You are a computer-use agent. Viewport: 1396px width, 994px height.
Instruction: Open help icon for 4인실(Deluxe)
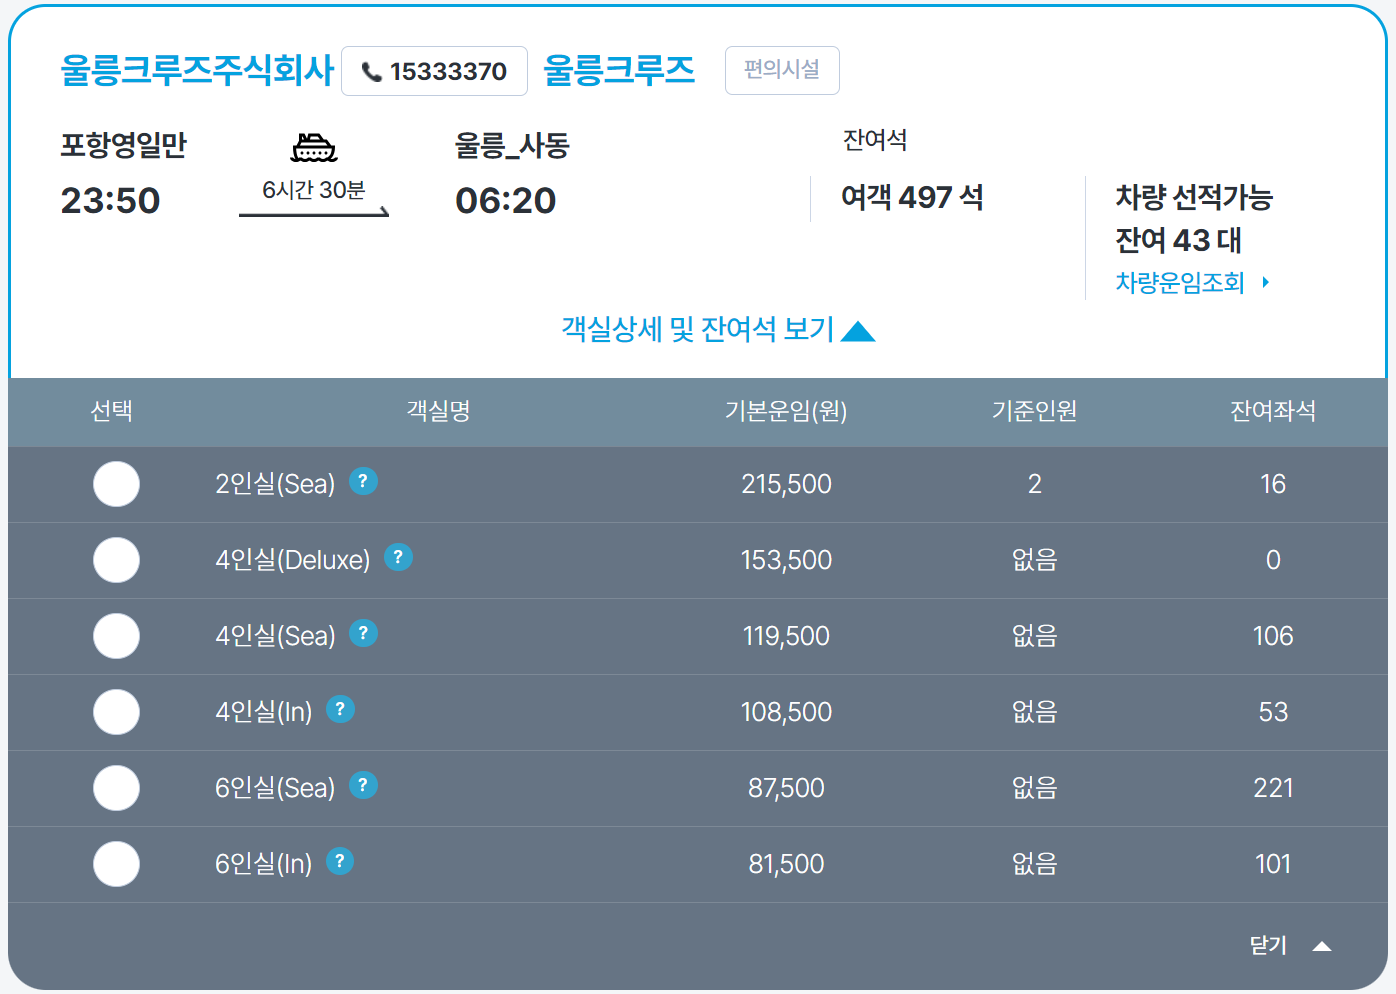398,558
